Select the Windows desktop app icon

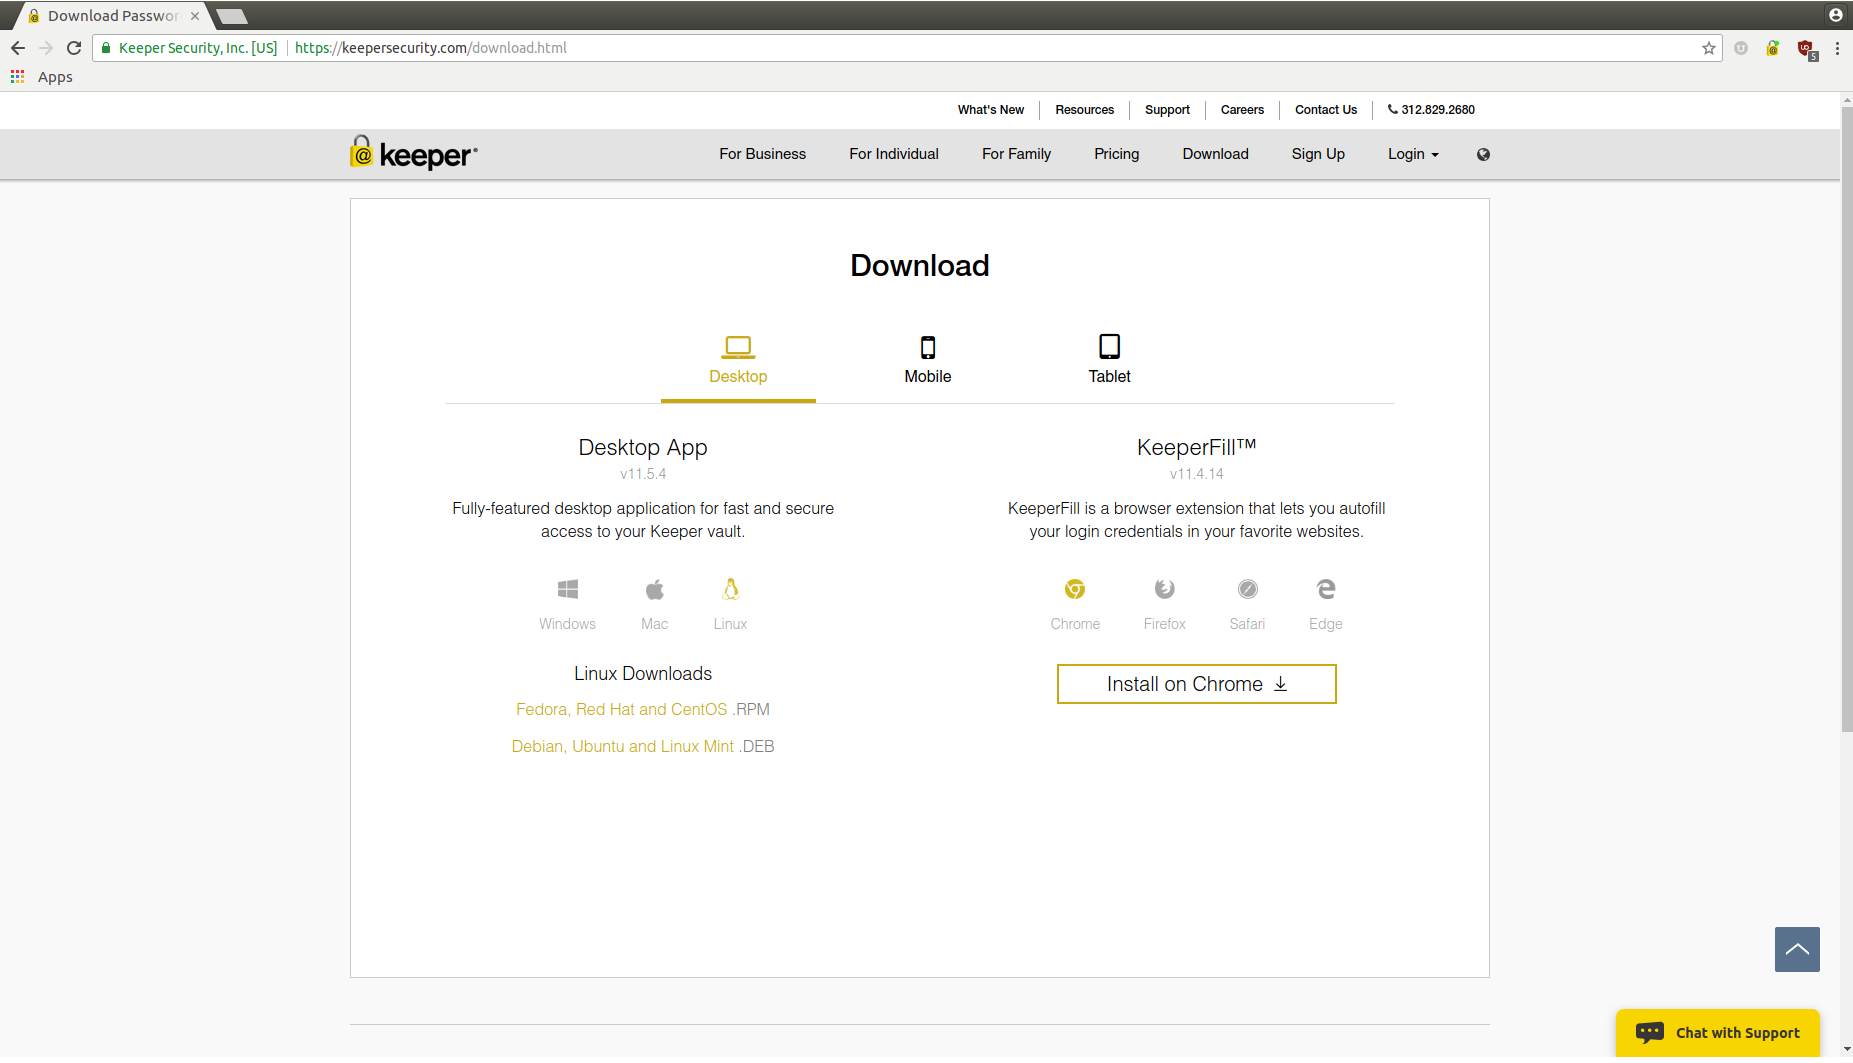(567, 590)
